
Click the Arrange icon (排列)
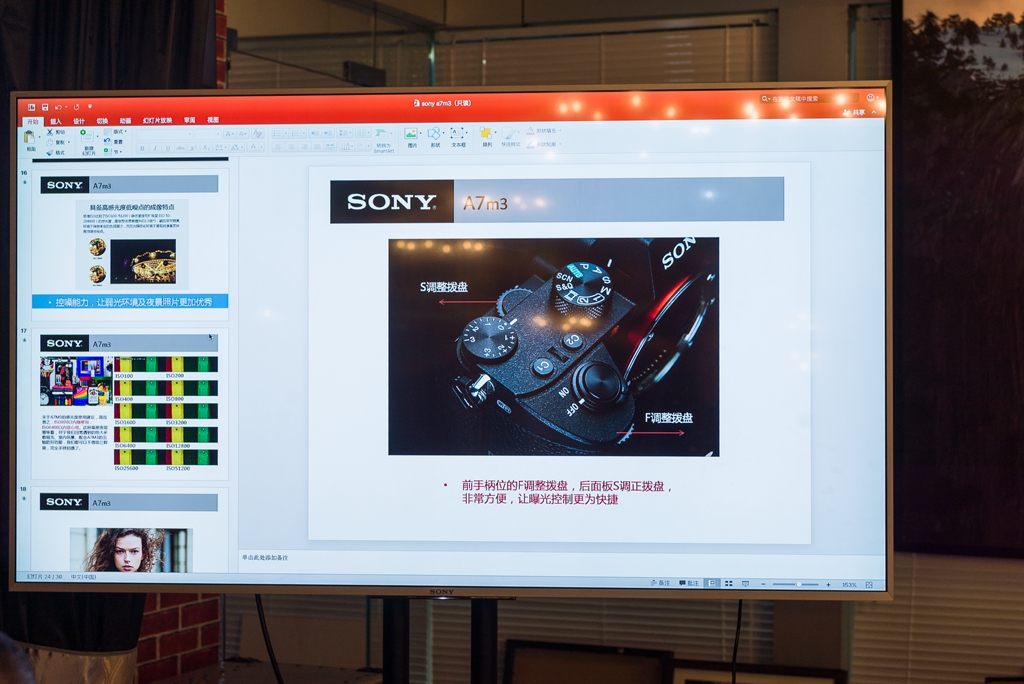coord(486,134)
